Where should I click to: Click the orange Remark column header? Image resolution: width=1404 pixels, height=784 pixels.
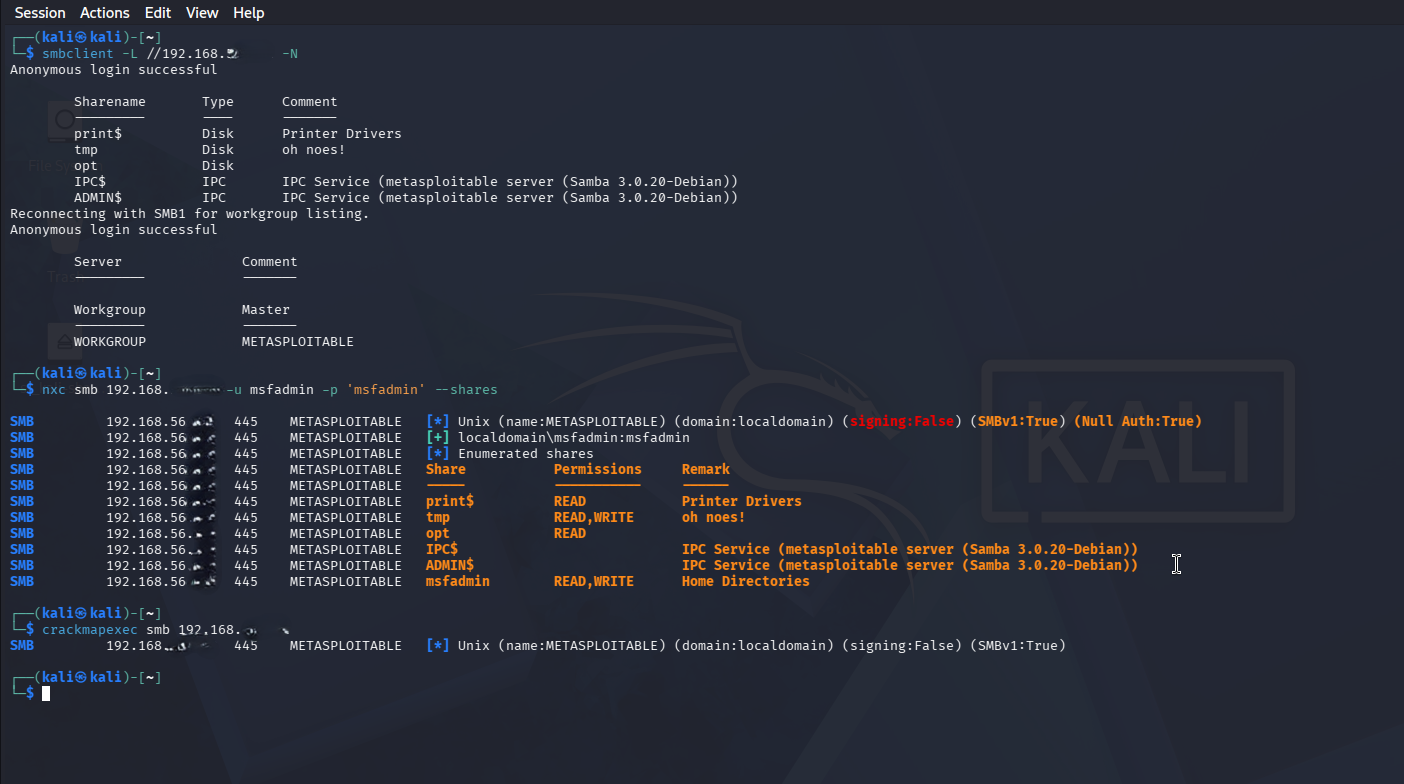click(706, 470)
